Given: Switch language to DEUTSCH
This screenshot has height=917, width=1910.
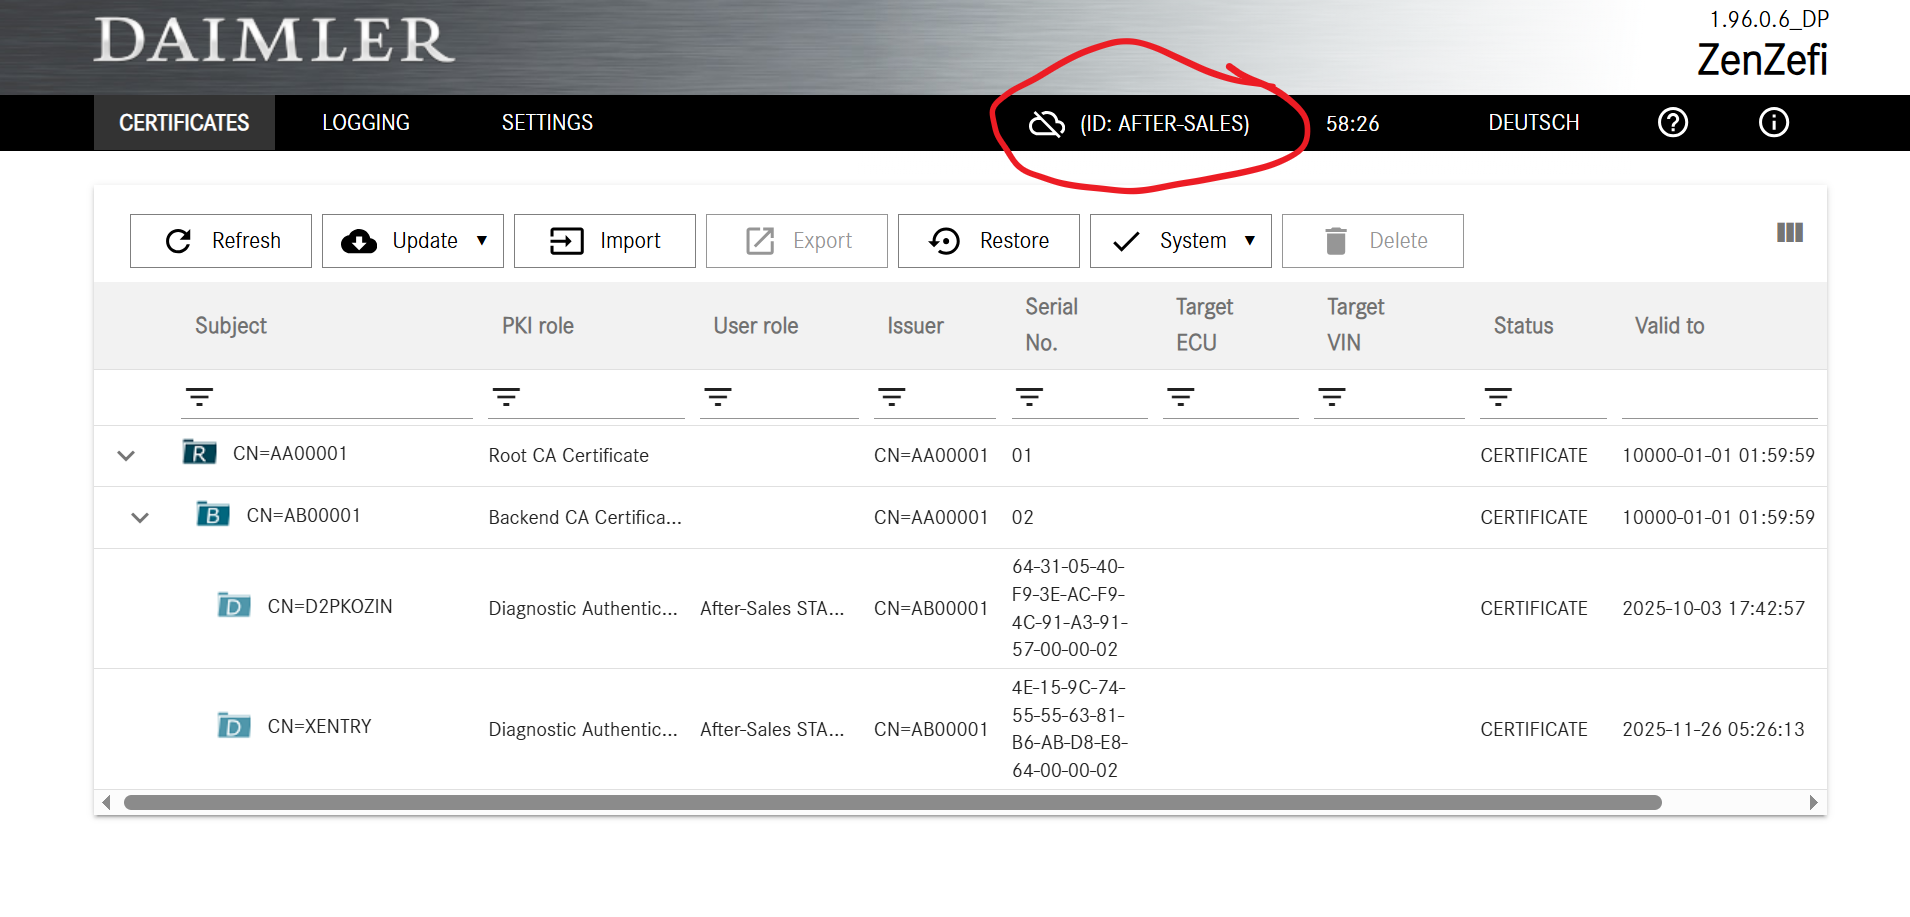Looking at the screenshot, I should pyautogui.click(x=1534, y=123).
